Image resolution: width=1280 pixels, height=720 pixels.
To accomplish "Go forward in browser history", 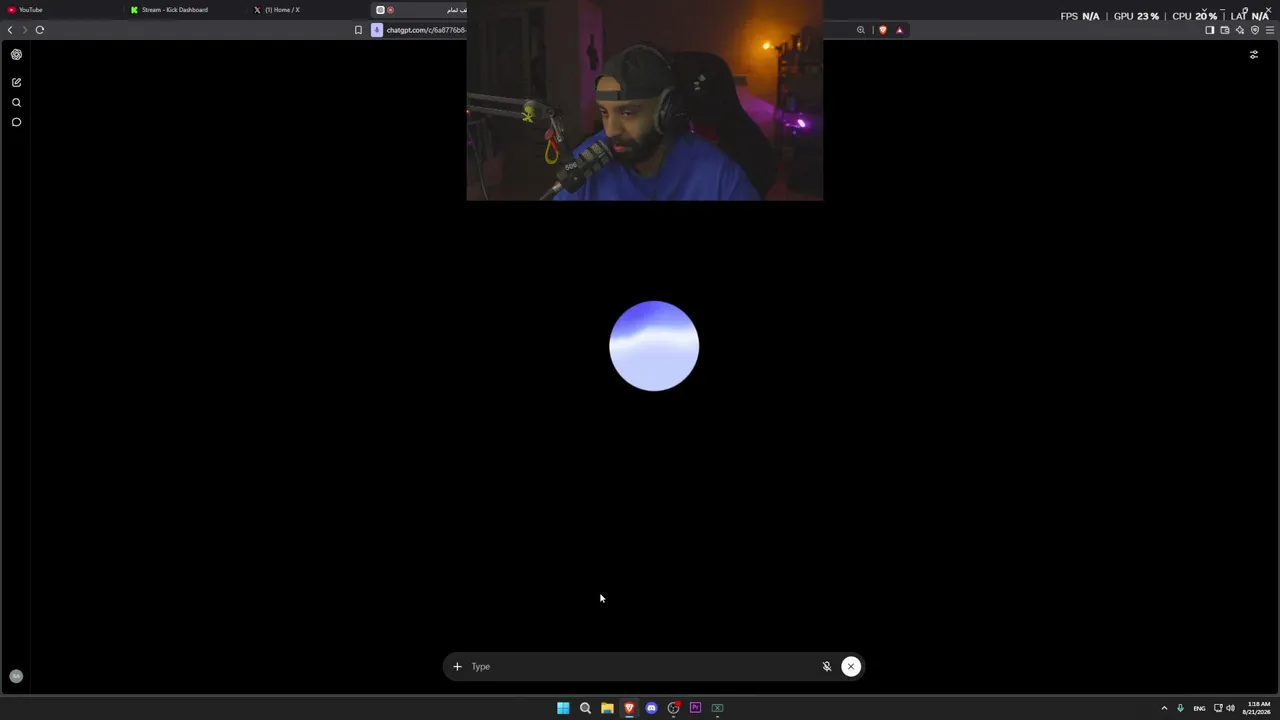I will [25, 30].
